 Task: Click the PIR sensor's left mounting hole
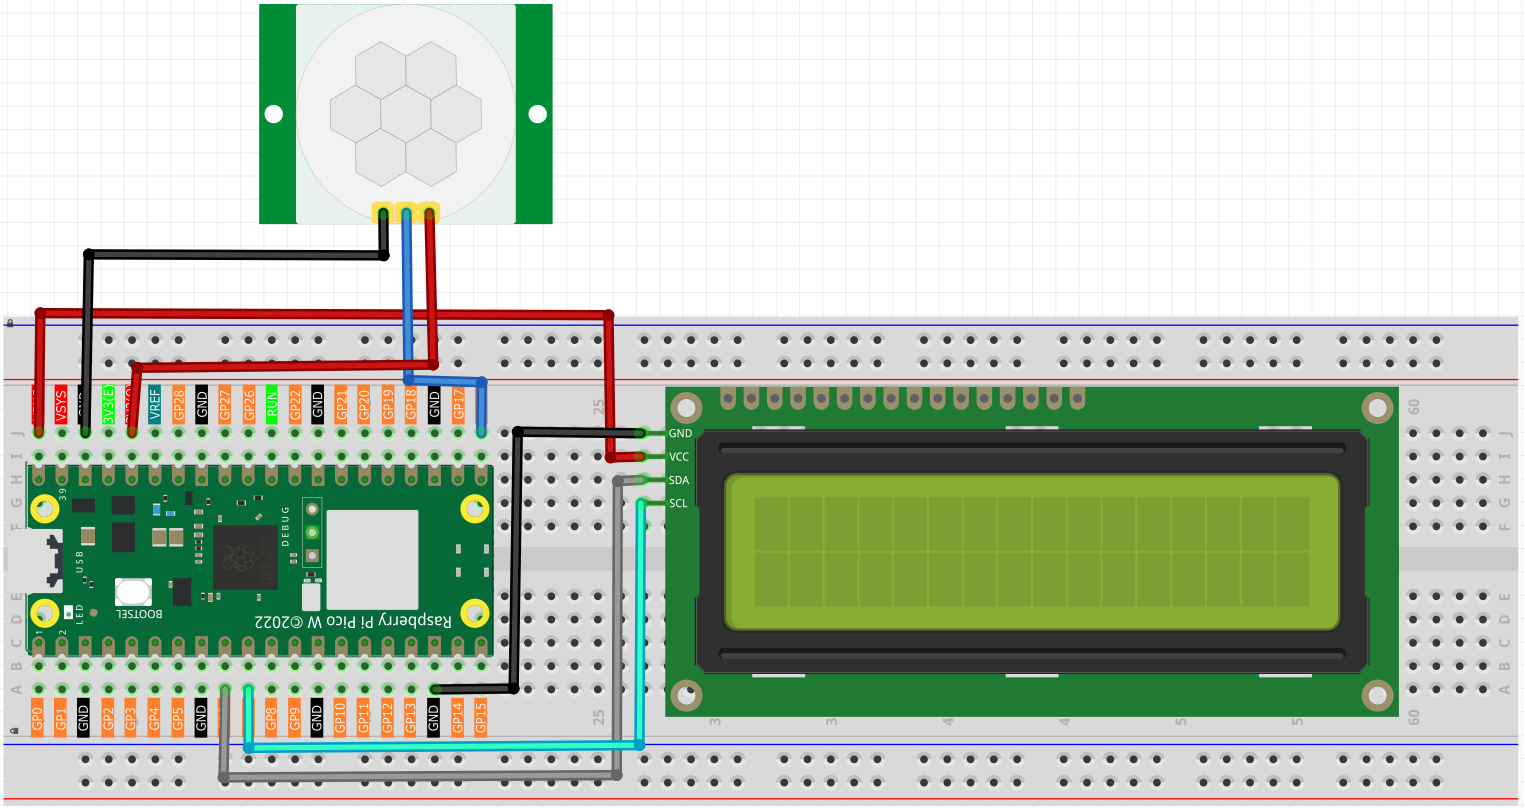(273, 114)
